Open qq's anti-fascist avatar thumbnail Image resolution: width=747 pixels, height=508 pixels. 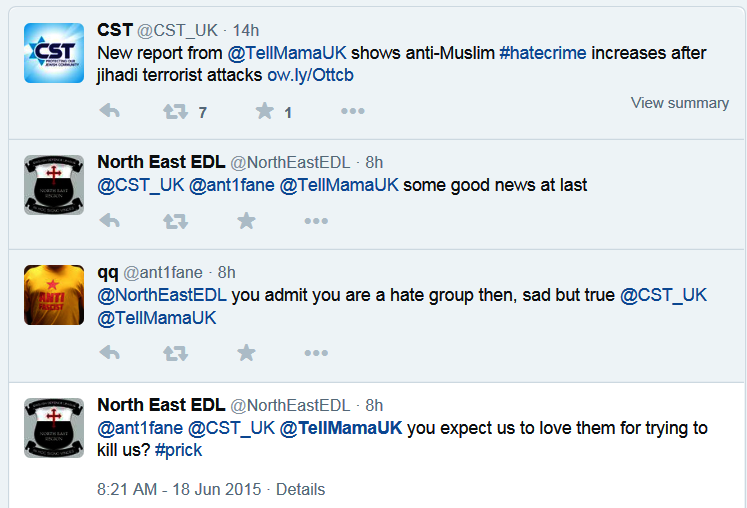point(54,295)
